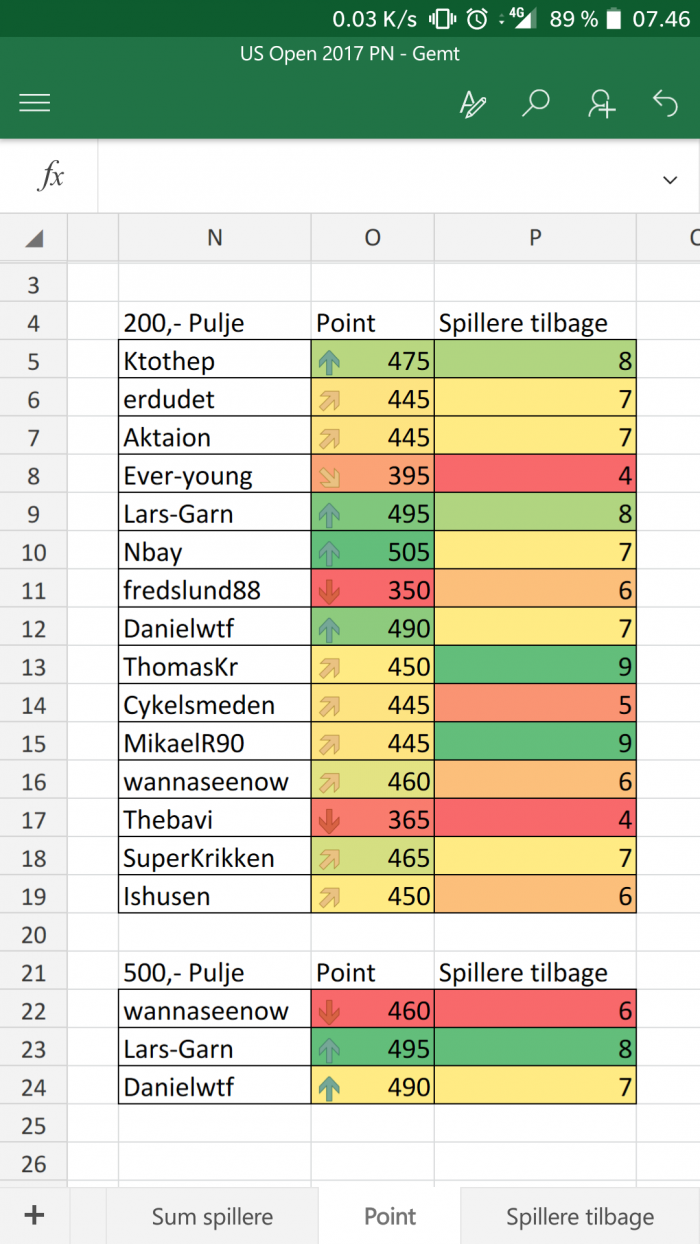
Task: Click the fx function icon
Action: click(50, 177)
